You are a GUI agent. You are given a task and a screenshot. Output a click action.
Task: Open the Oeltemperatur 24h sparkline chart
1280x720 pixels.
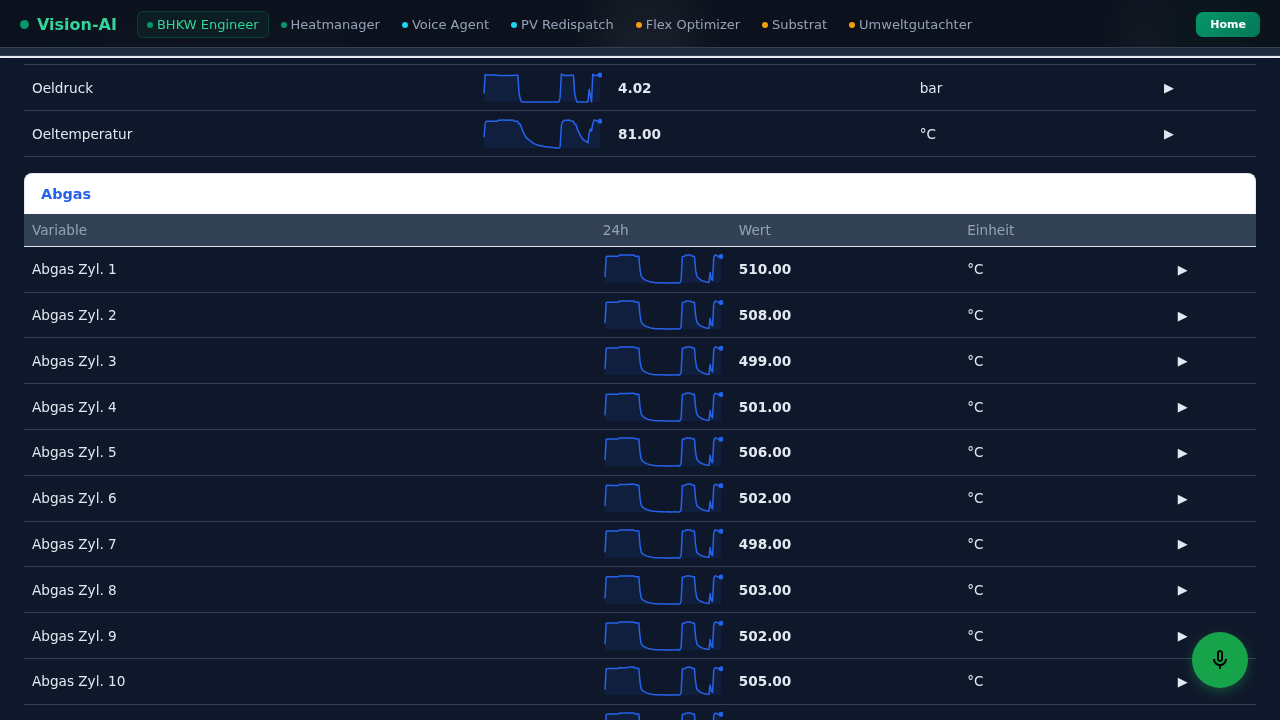pyautogui.click(x=542, y=134)
